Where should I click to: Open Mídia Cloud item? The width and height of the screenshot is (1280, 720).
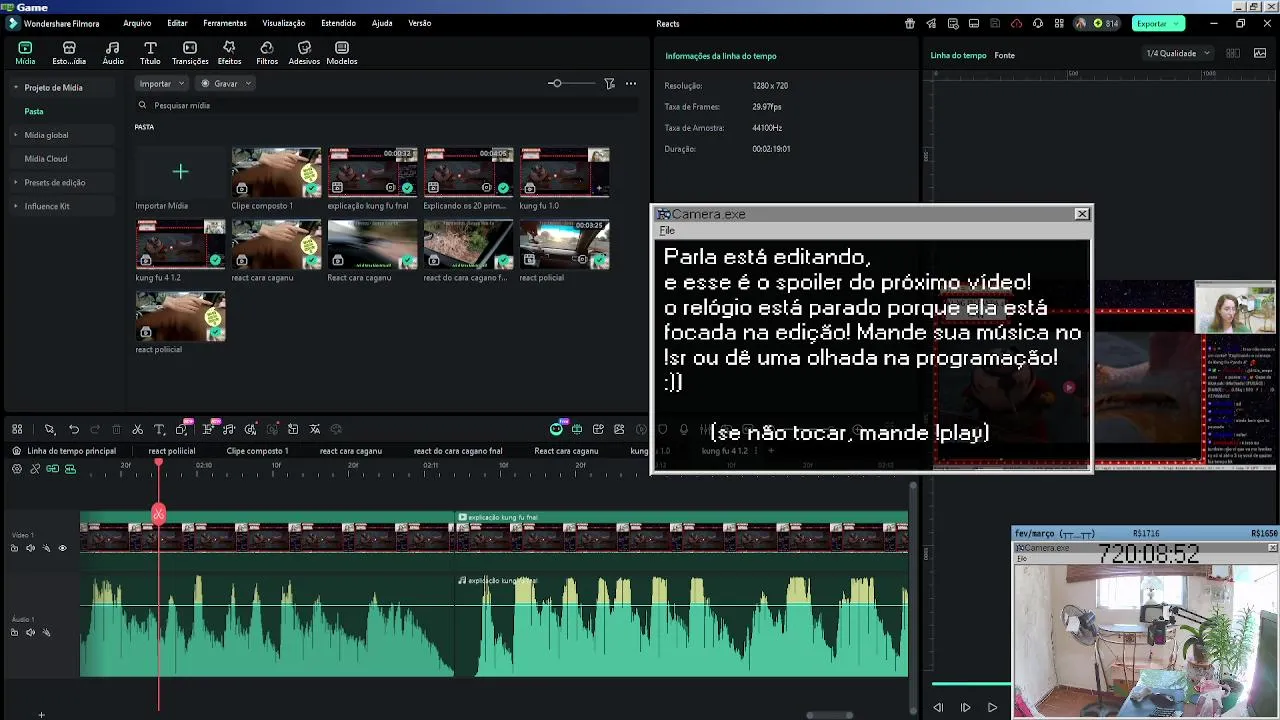46,159
